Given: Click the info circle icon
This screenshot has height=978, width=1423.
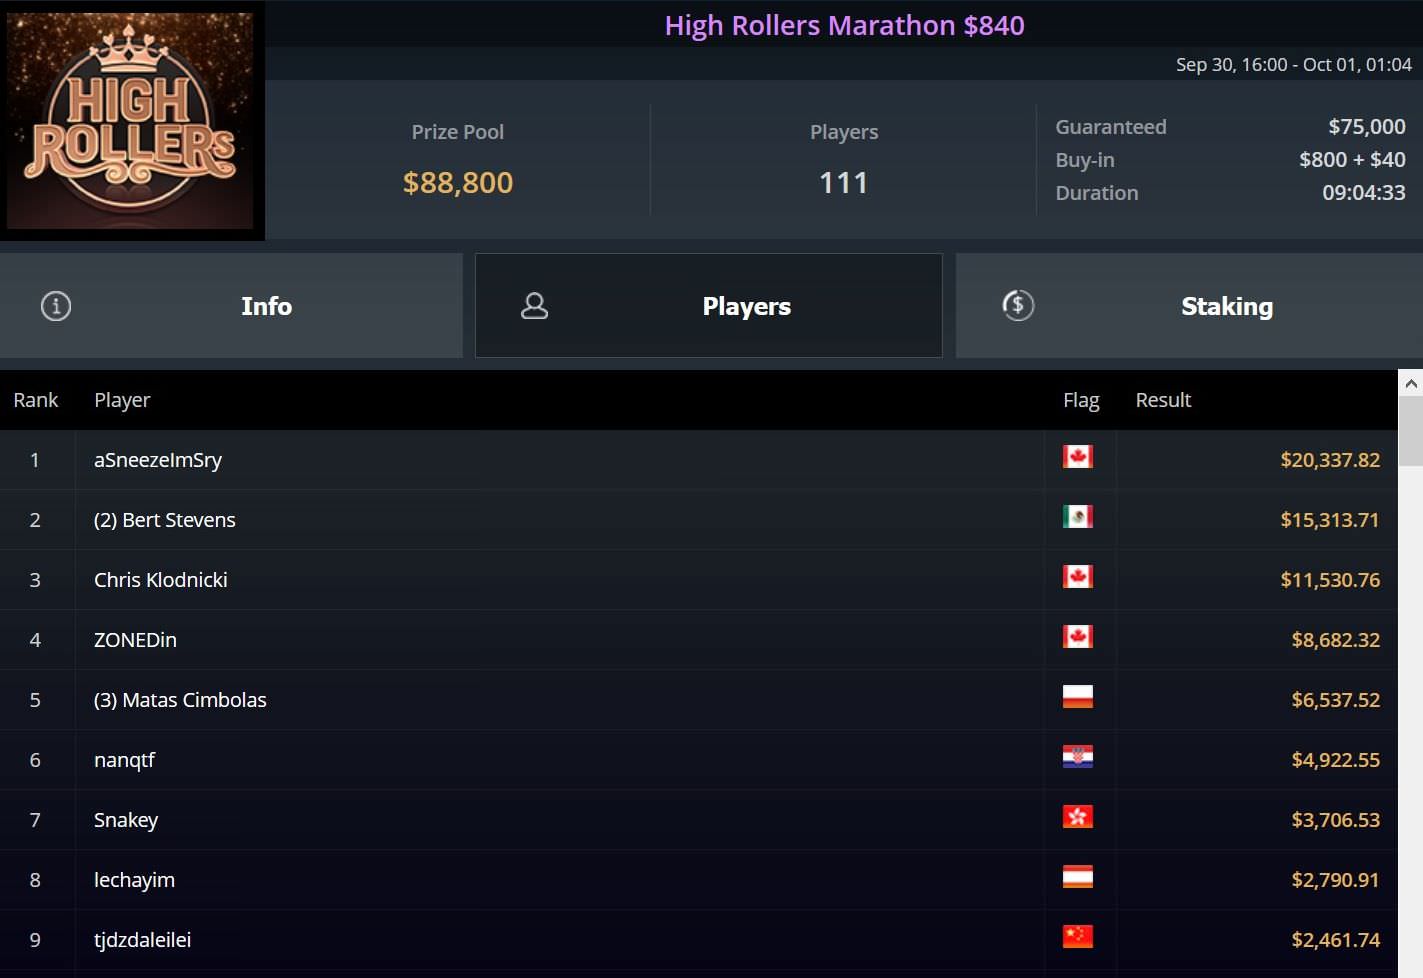Looking at the screenshot, I should click(56, 306).
